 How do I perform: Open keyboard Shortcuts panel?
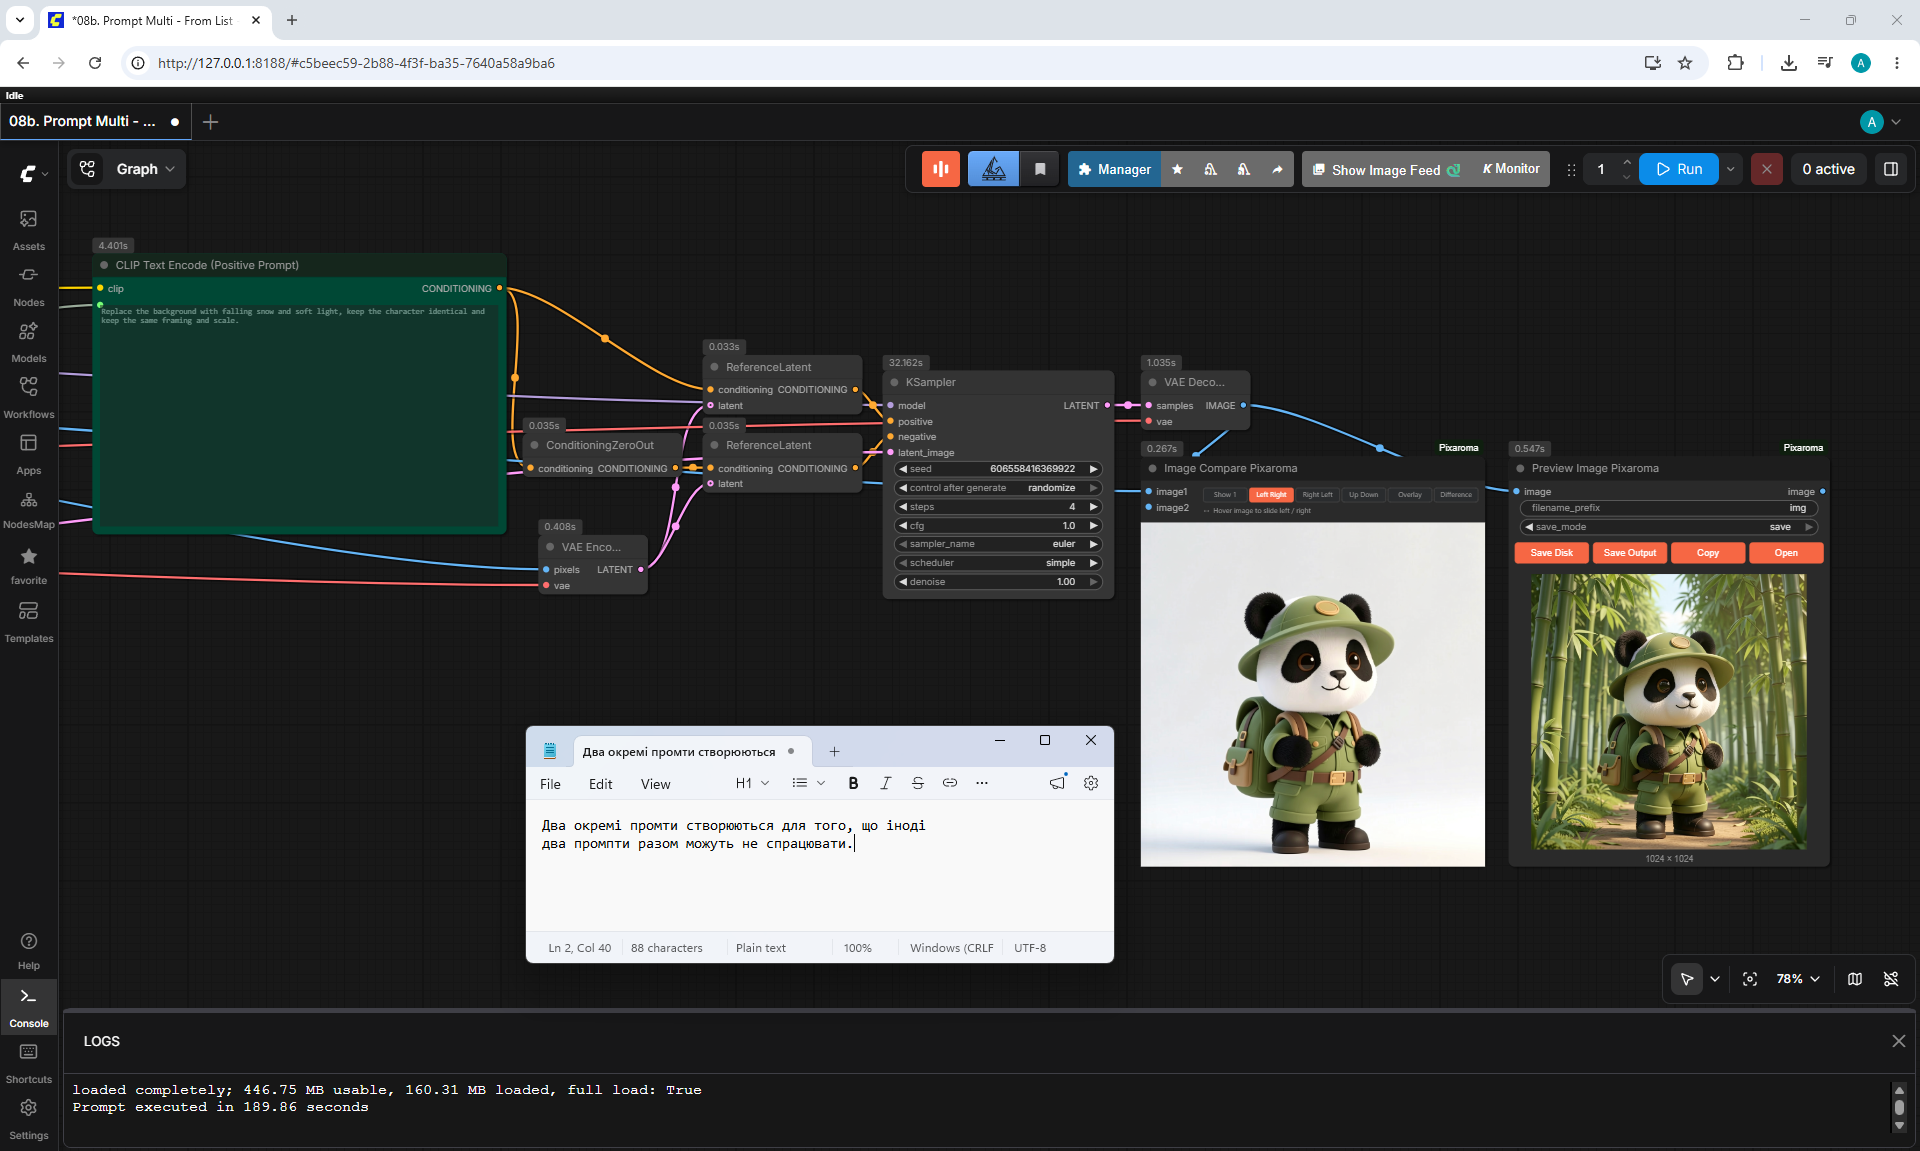click(29, 1064)
